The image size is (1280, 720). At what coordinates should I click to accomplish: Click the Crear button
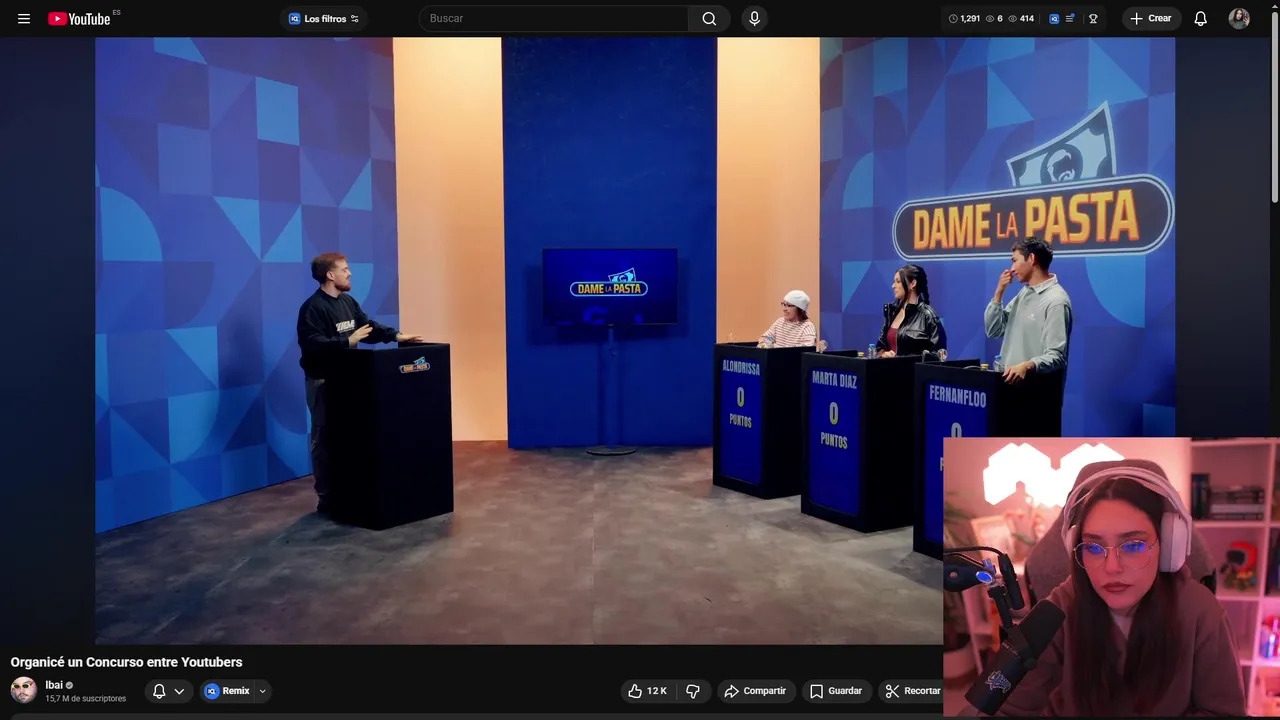click(1151, 18)
